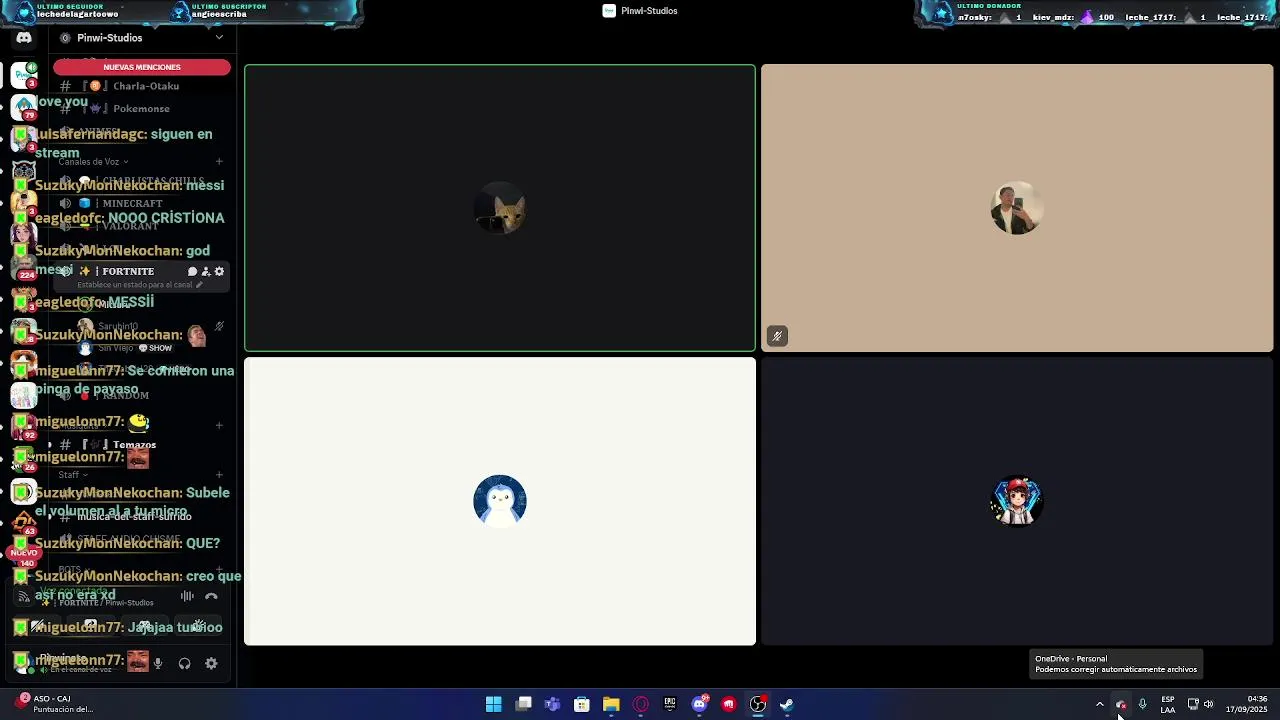Open musica-del-staff-sufrido channel

click(142, 516)
